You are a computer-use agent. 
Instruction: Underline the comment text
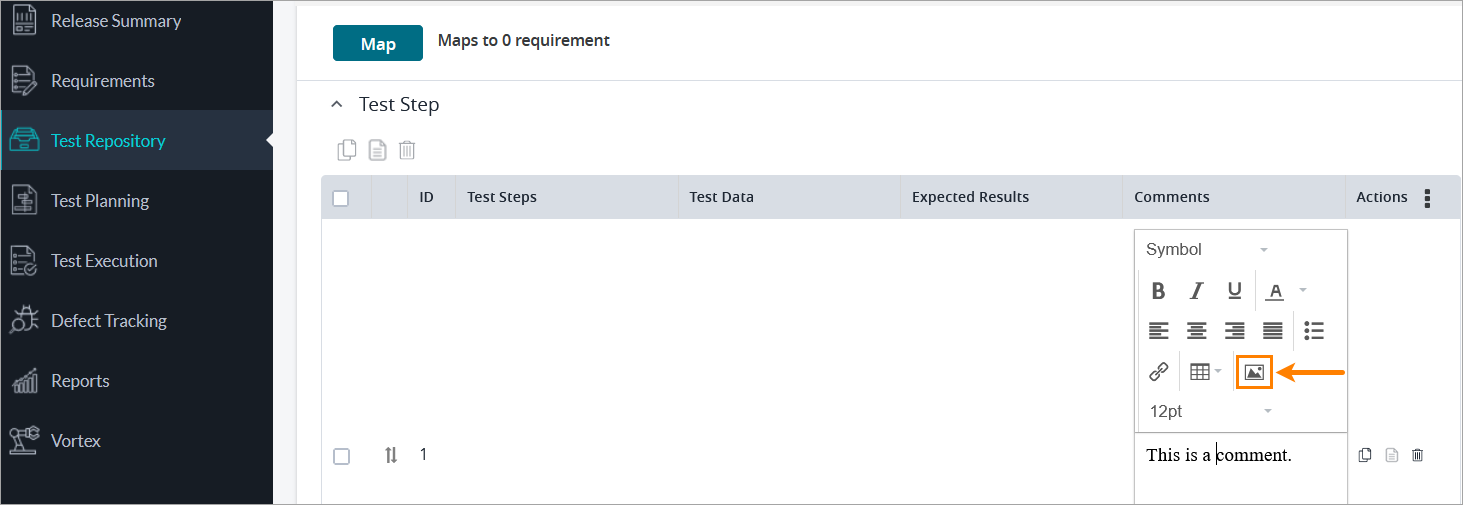1234,291
